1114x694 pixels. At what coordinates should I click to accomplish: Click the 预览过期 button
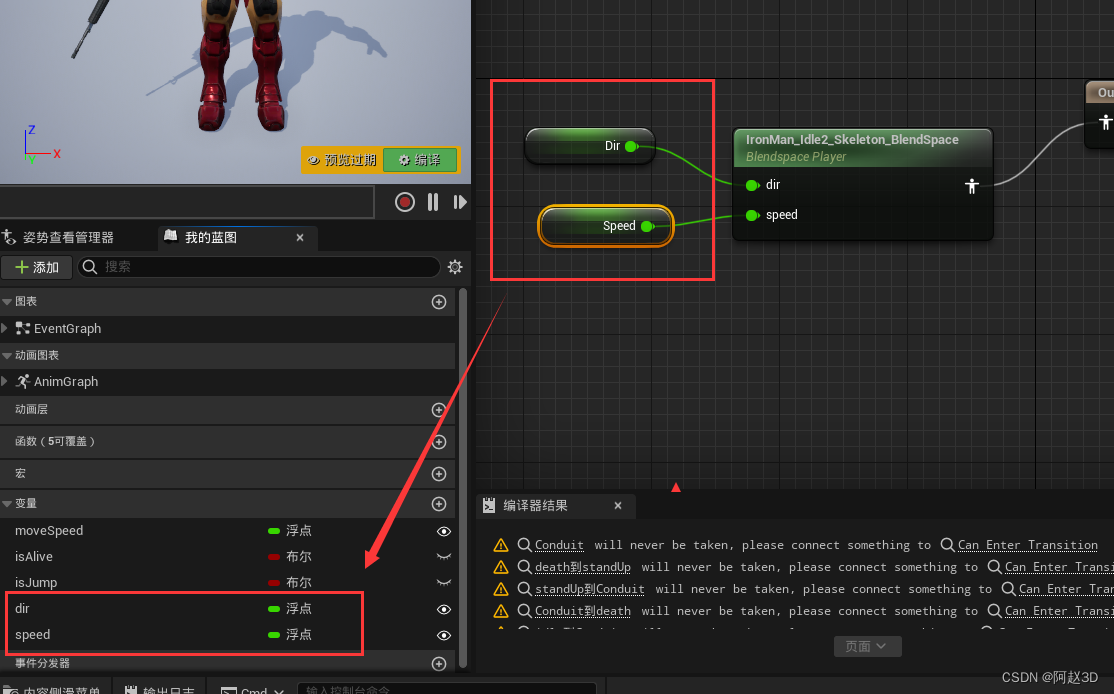click(x=342, y=160)
